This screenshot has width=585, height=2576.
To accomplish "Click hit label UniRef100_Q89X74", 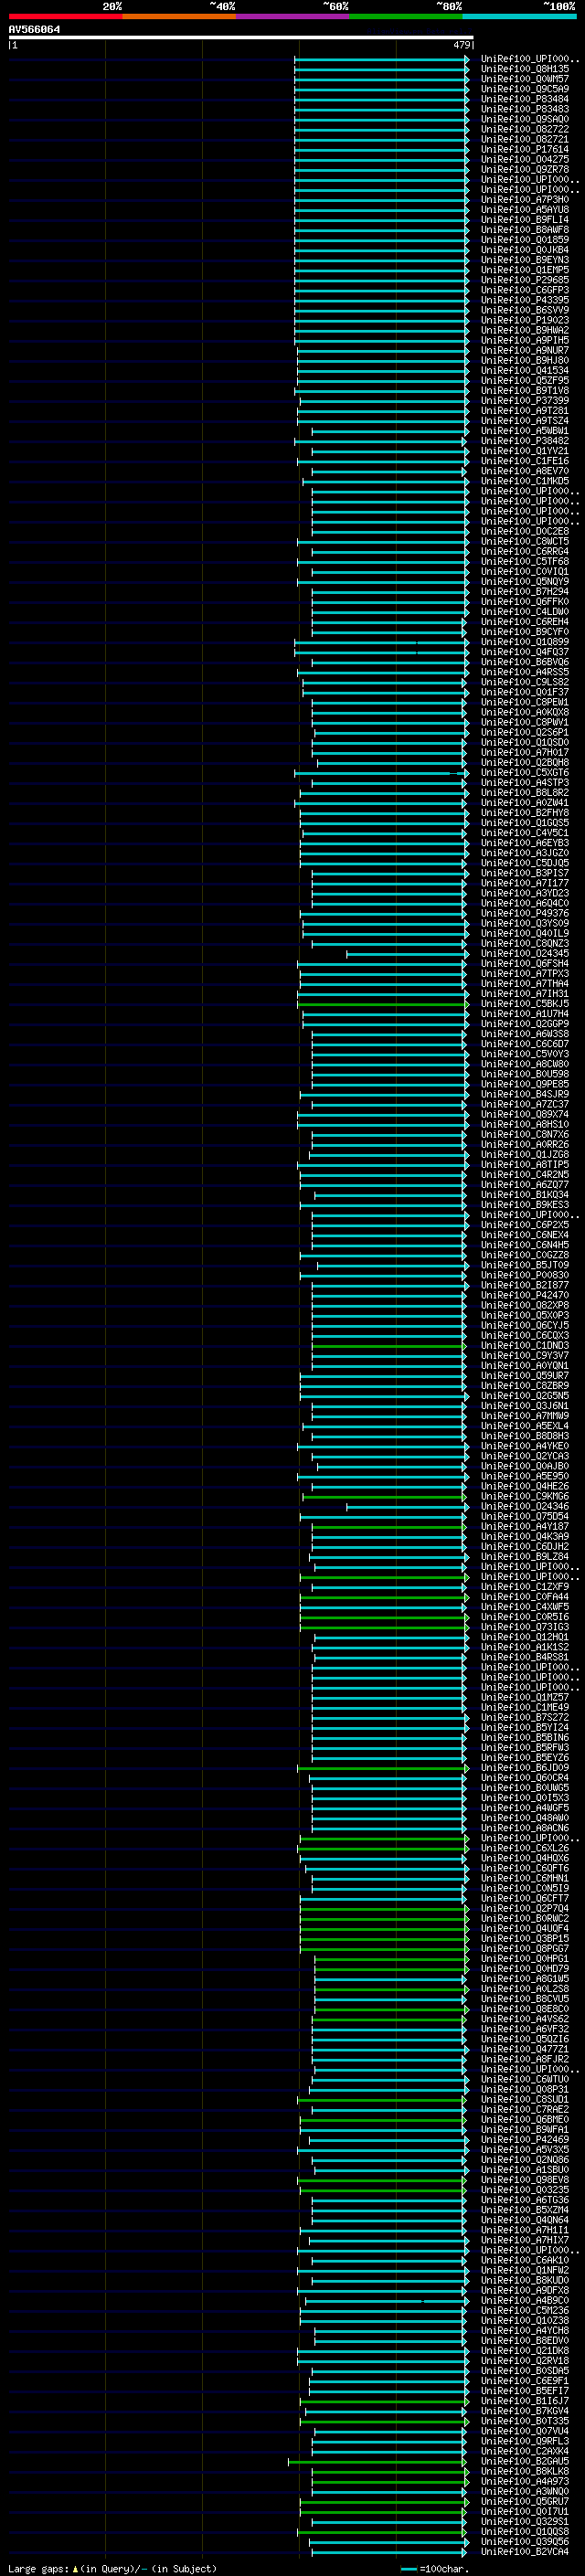I will tap(525, 1115).
